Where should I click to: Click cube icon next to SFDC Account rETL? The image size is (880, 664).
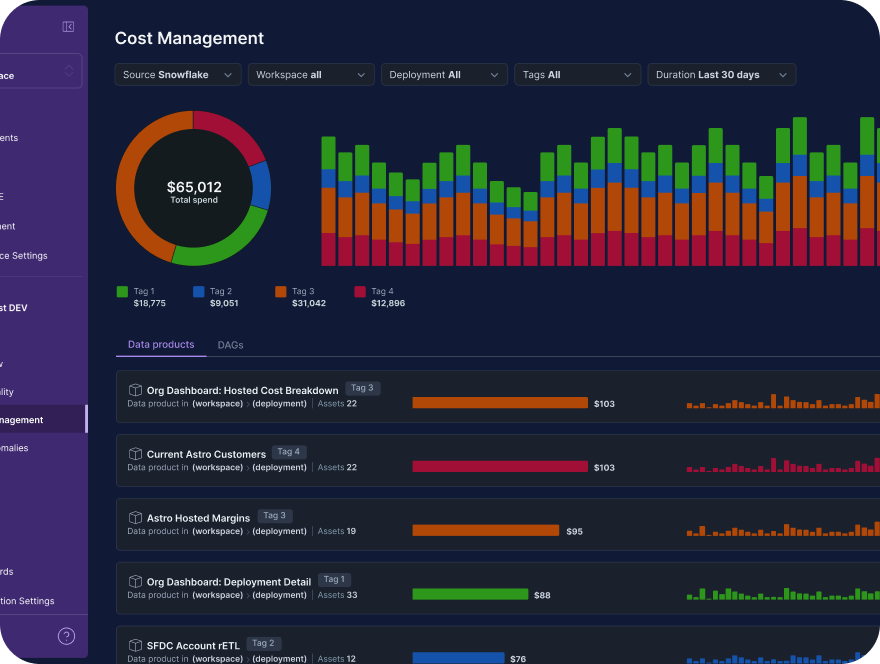click(135, 646)
